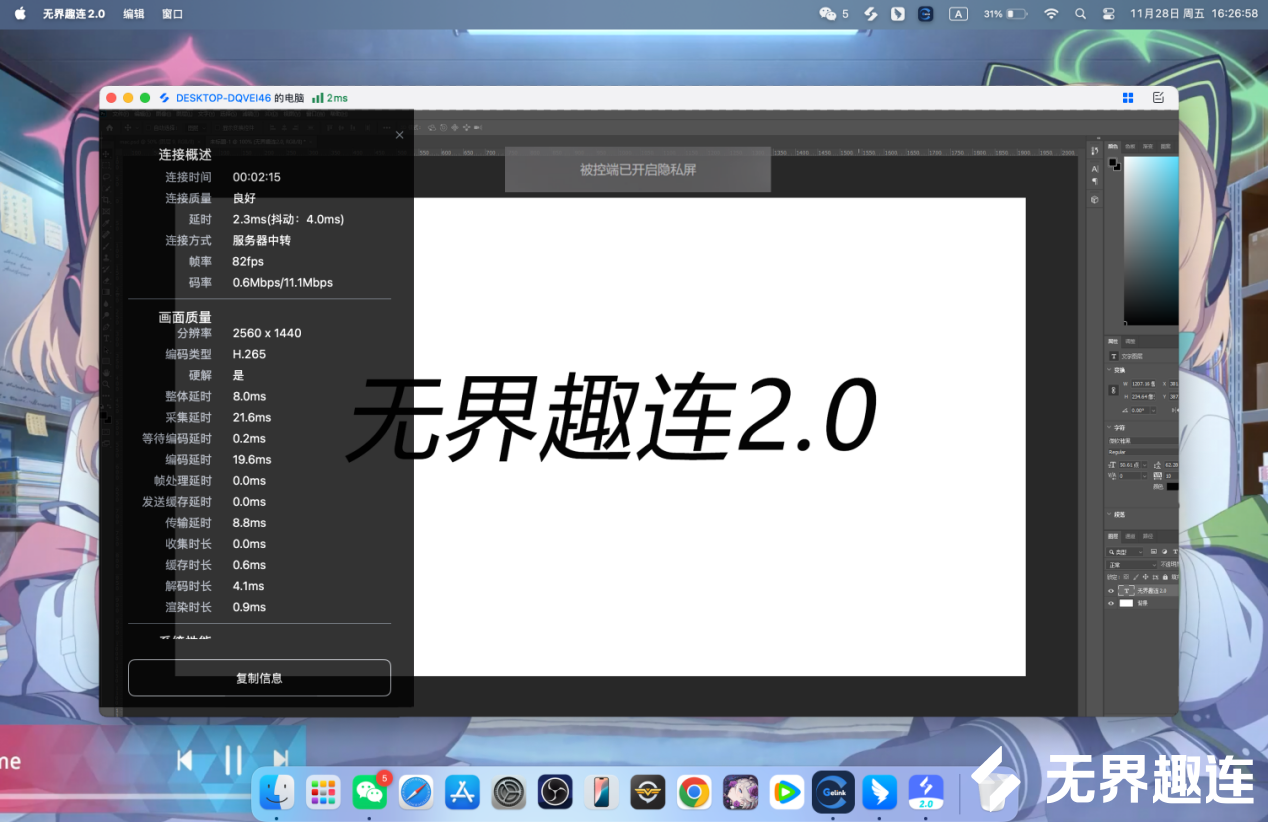This screenshot has height=822, width=1268.
Task: Open the Wi-Fi menu
Action: click(1051, 14)
